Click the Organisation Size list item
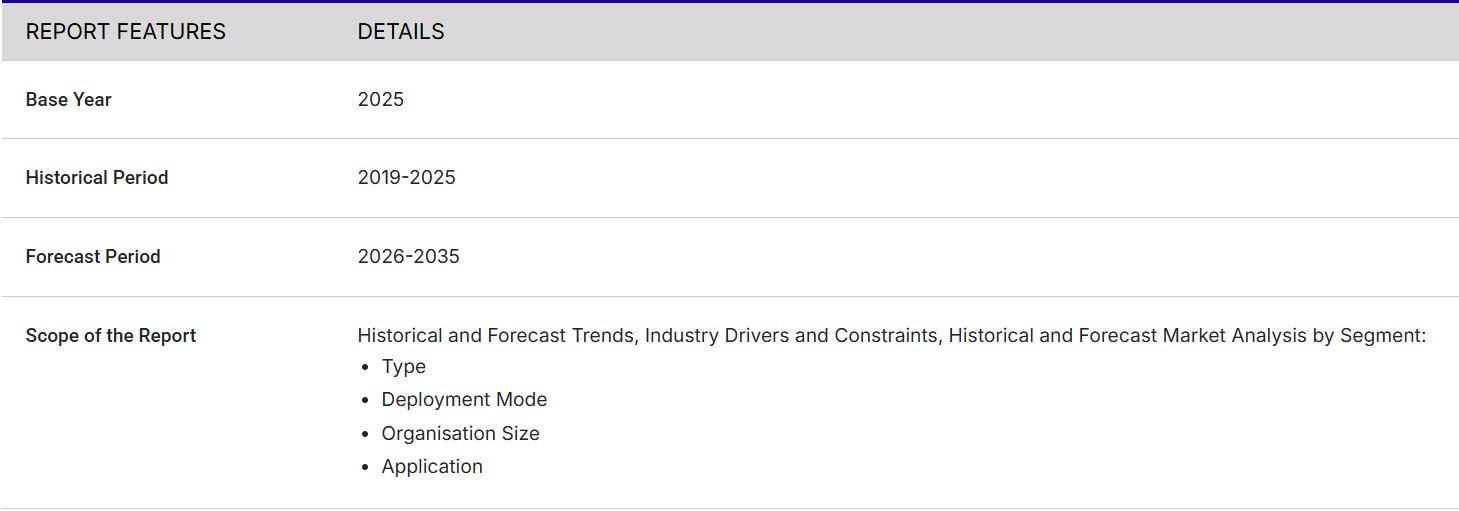Viewport: 1459px width, 511px height. pos(460,434)
